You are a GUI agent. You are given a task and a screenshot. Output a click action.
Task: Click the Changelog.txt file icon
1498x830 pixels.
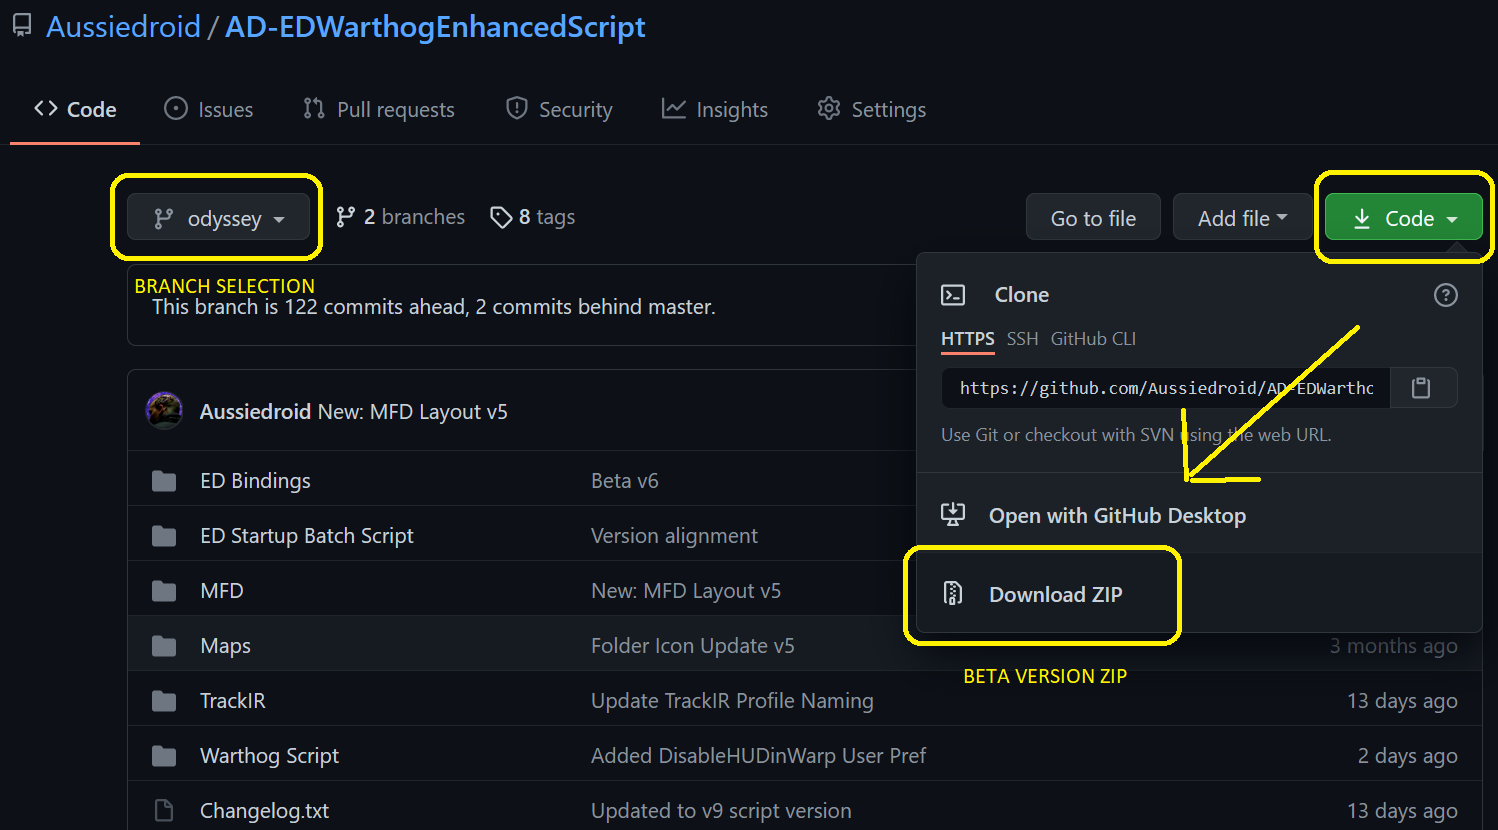pyautogui.click(x=164, y=811)
